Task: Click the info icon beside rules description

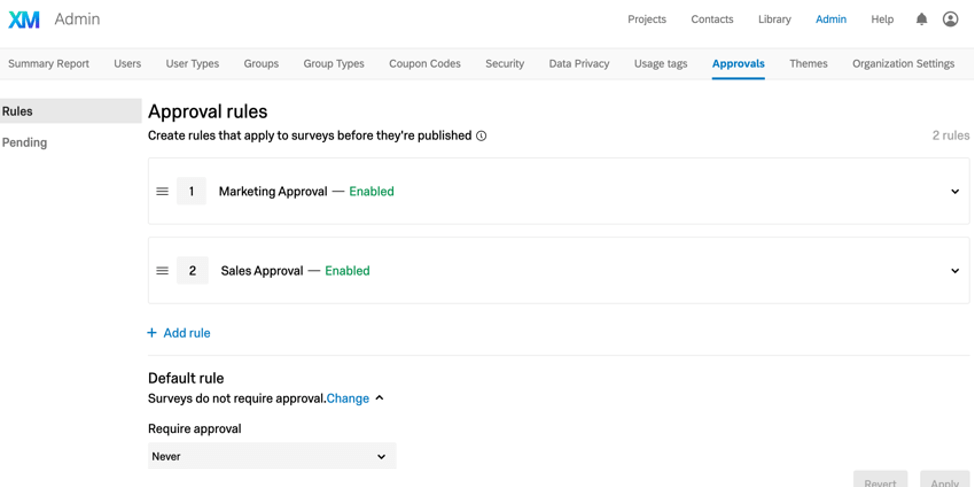Action: [x=481, y=136]
